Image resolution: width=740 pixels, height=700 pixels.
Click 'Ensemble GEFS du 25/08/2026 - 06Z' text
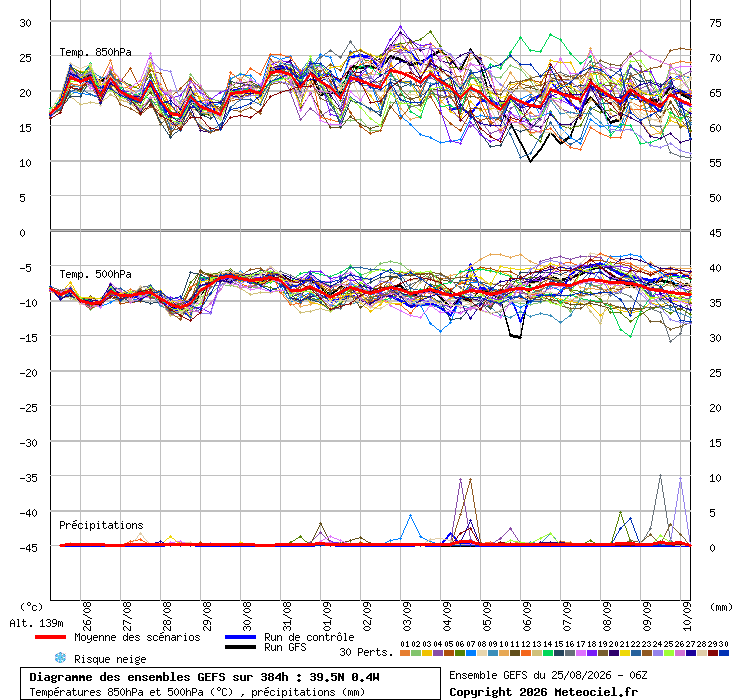pos(548,675)
